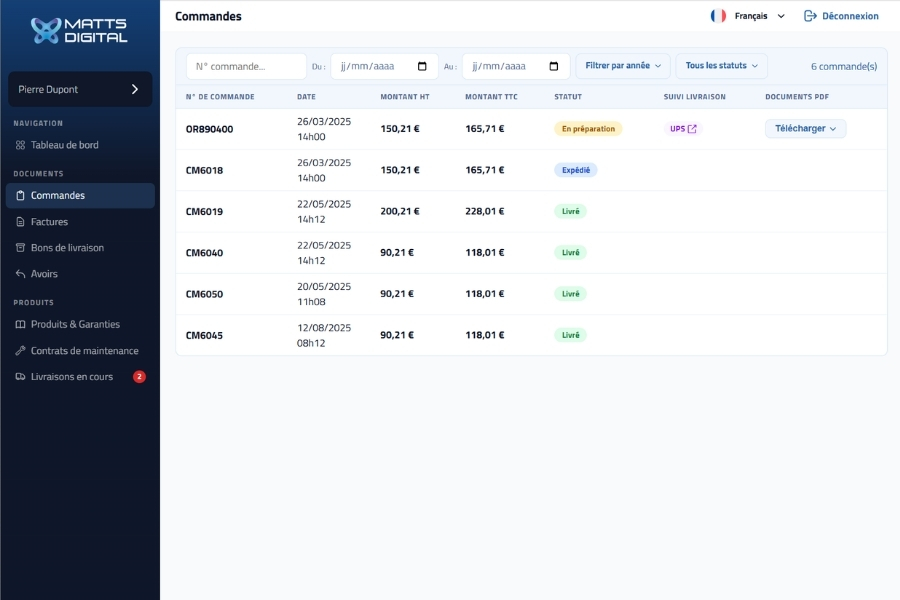Focus the Du start date field
Screen dimensions: 900x600
tap(384, 67)
